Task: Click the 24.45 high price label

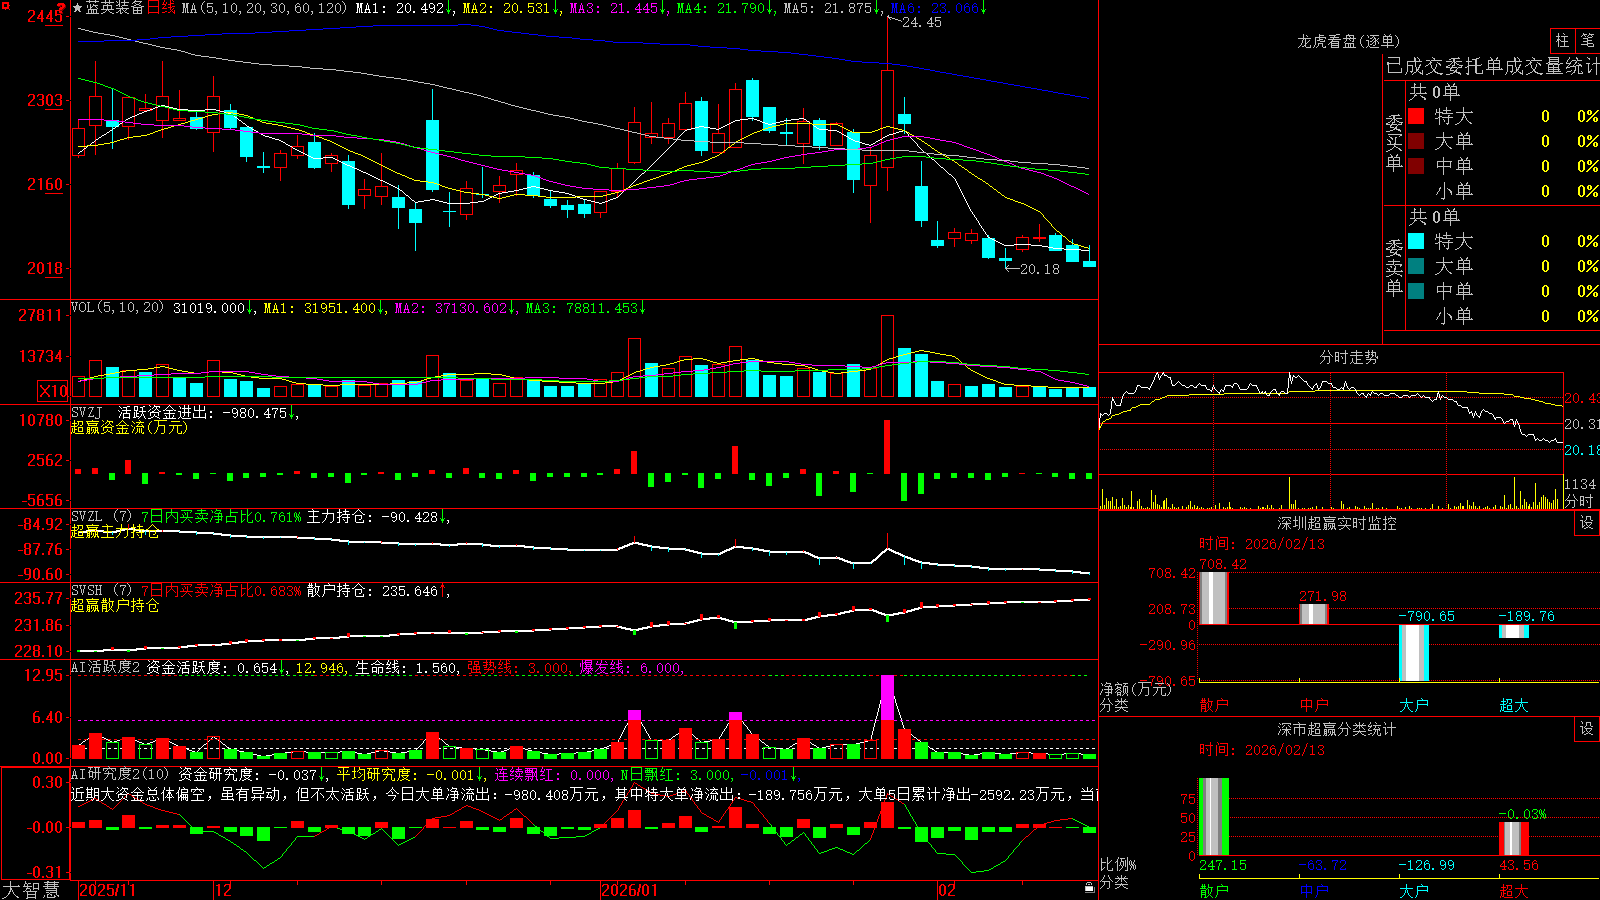Action: [x=921, y=22]
